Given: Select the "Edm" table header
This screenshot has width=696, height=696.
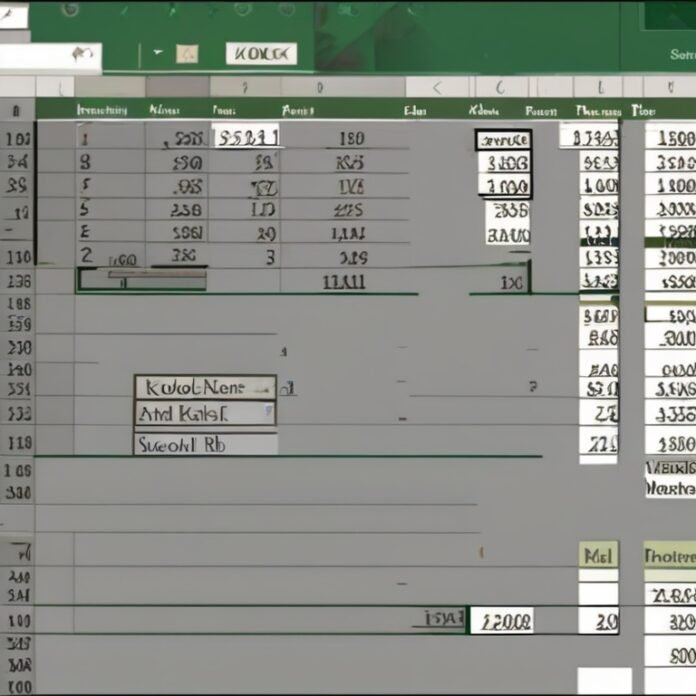Looking at the screenshot, I should (x=415, y=111).
